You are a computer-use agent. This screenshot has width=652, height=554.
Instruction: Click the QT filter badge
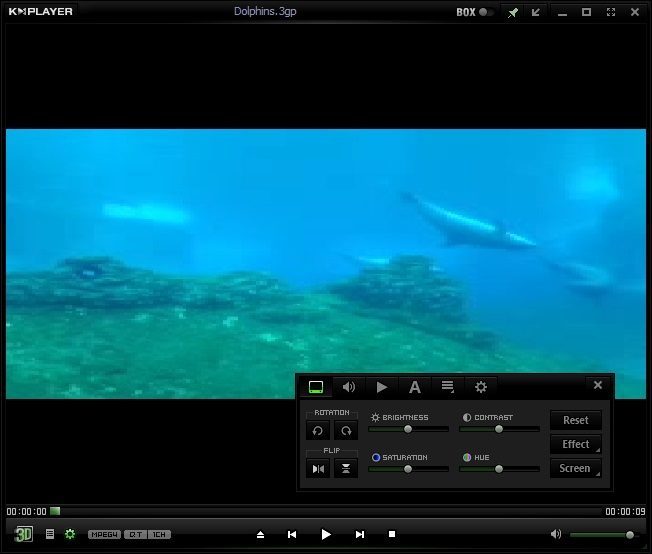[x=136, y=534]
